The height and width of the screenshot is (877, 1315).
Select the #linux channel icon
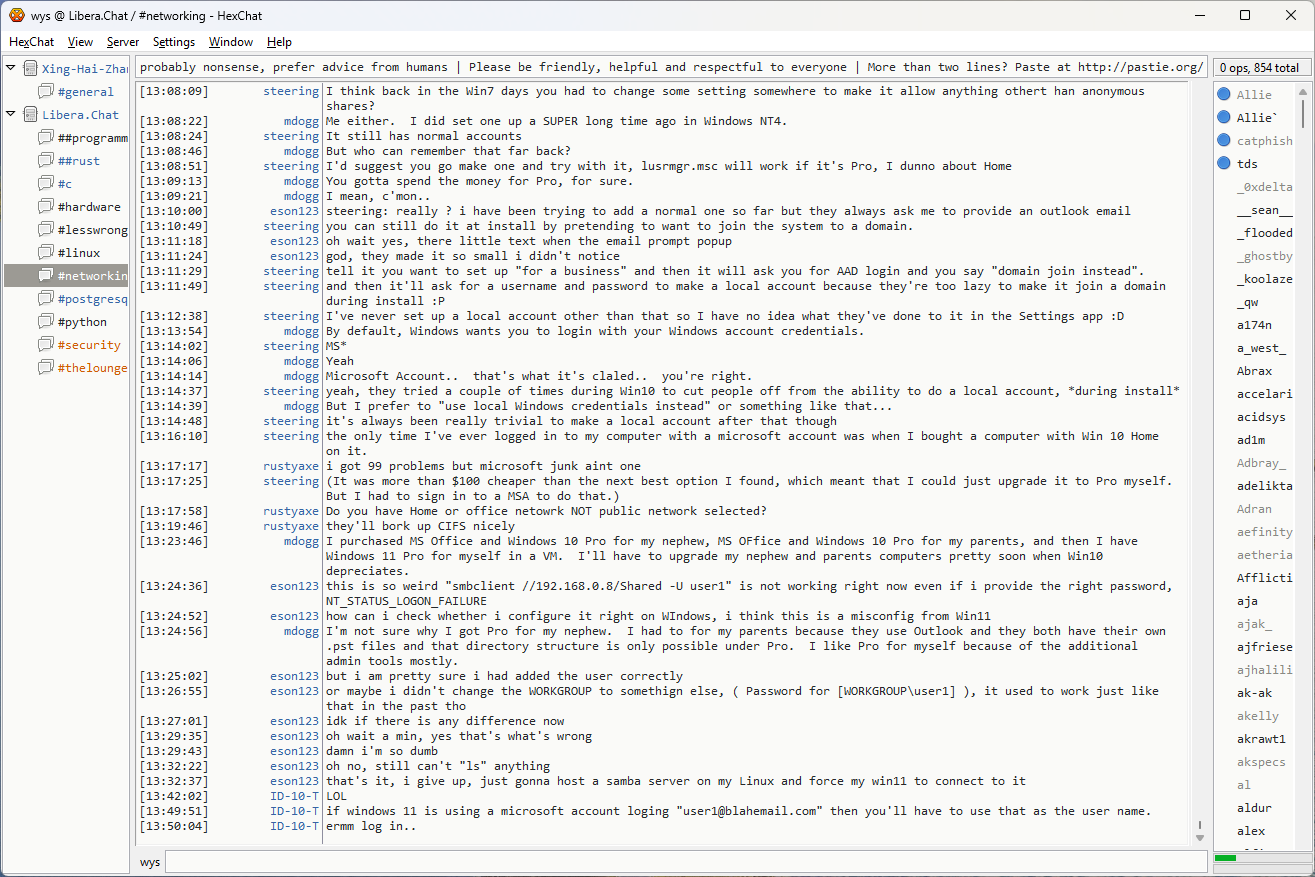click(x=46, y=253)
